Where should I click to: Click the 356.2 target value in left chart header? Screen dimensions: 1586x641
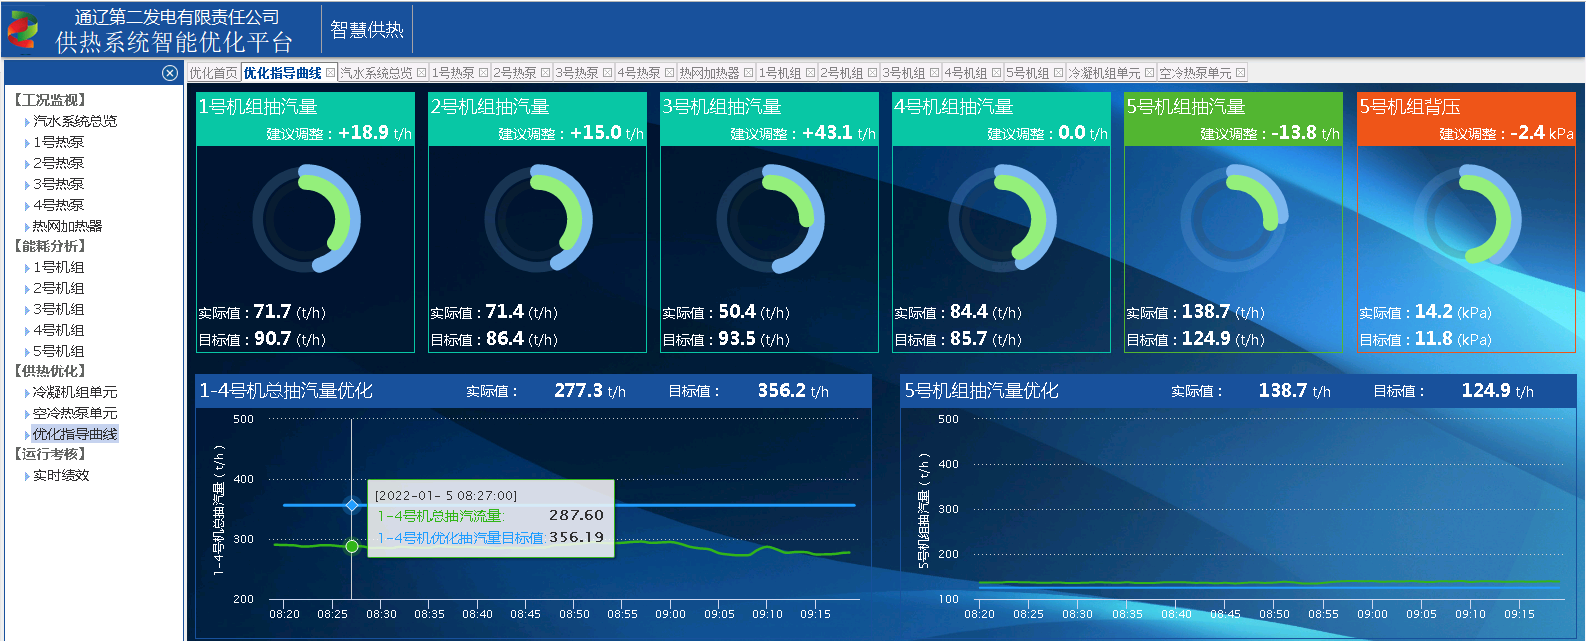[781, 390]
